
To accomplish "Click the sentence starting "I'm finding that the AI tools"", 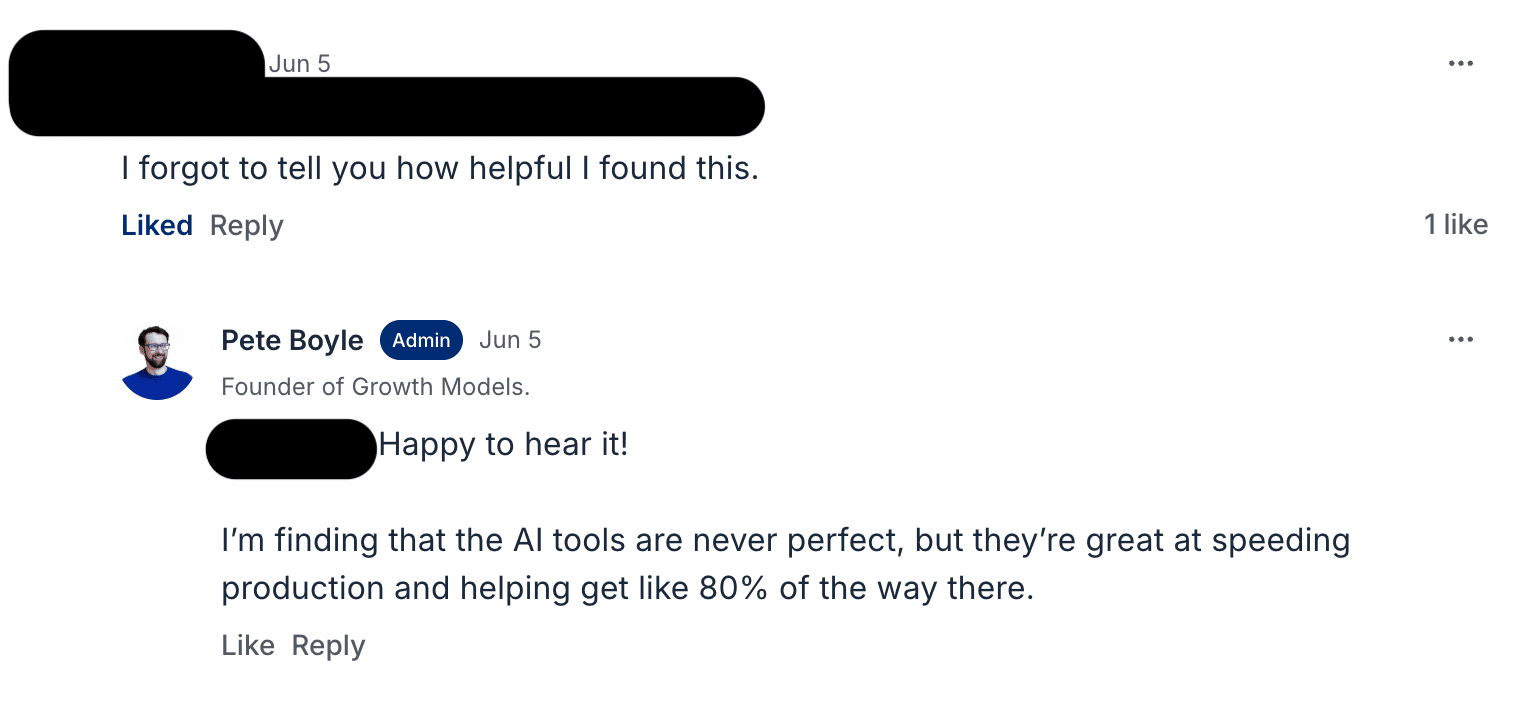I will [x=785, y=564].
